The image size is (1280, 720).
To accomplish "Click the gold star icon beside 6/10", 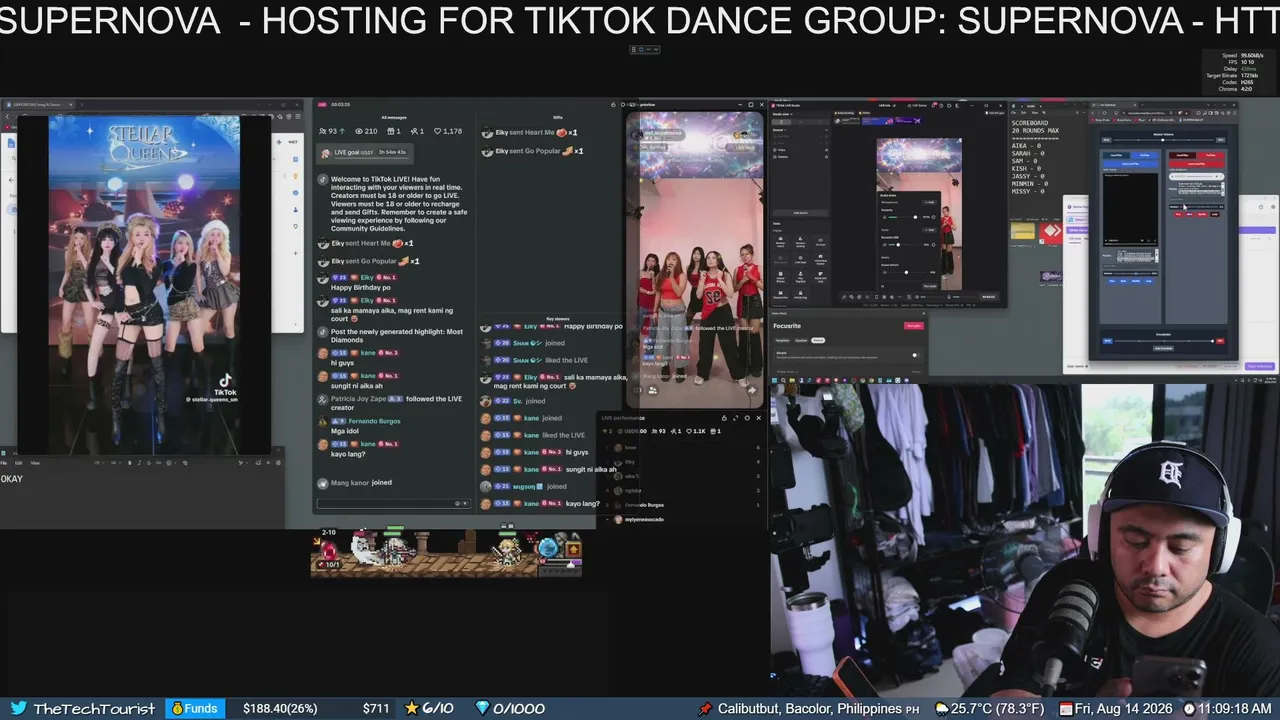I will [411, 708].
